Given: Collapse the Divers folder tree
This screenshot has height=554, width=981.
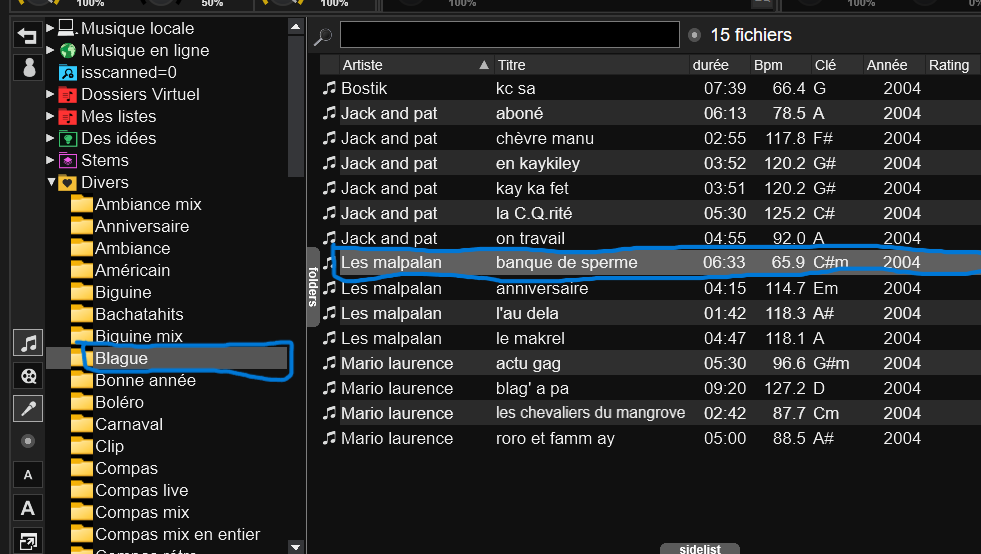Looking at the screenshot, I should tap(51, 182).
